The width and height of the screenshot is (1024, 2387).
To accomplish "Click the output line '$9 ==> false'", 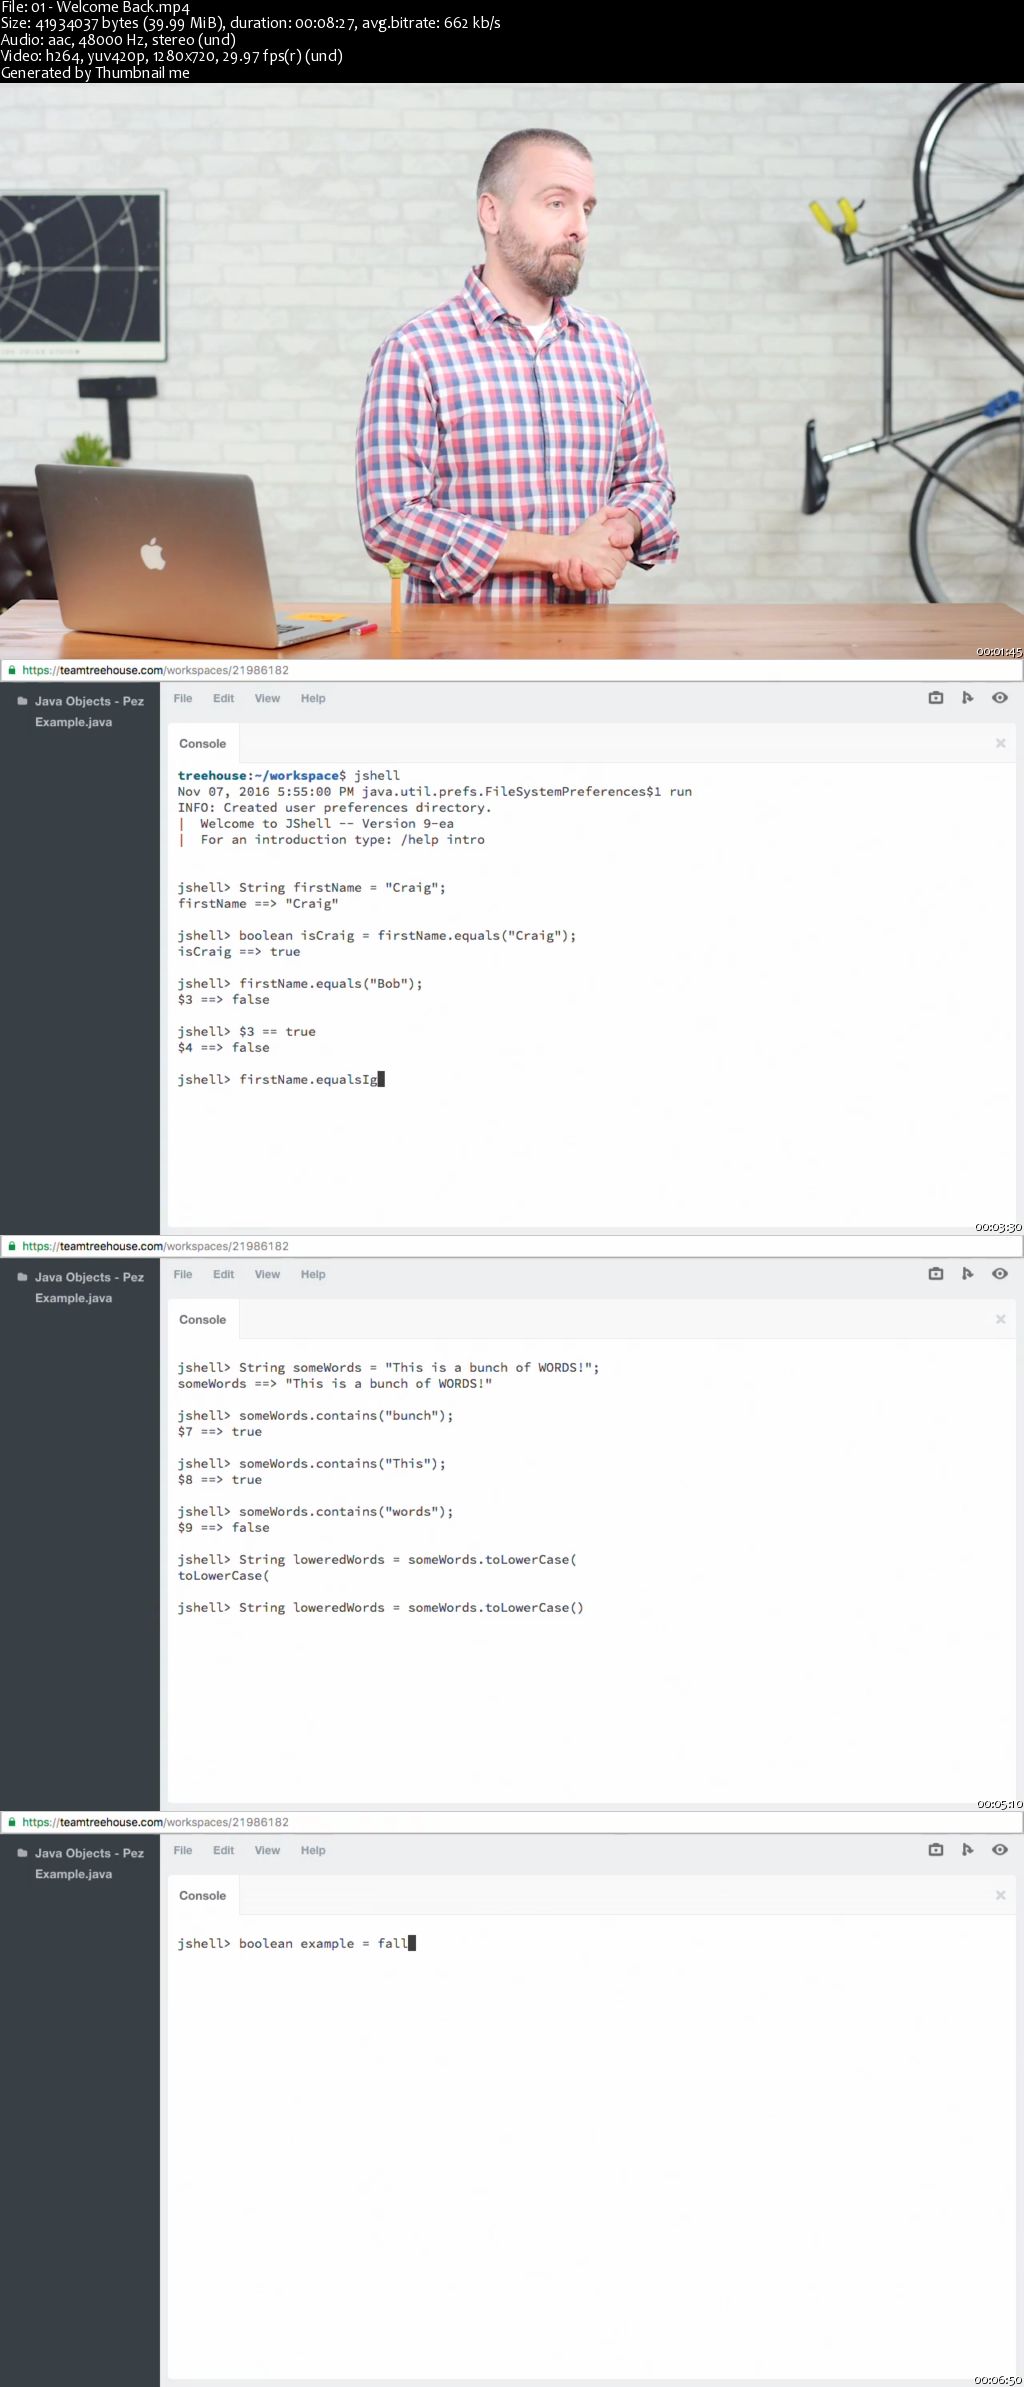I will pos(224,1527).
